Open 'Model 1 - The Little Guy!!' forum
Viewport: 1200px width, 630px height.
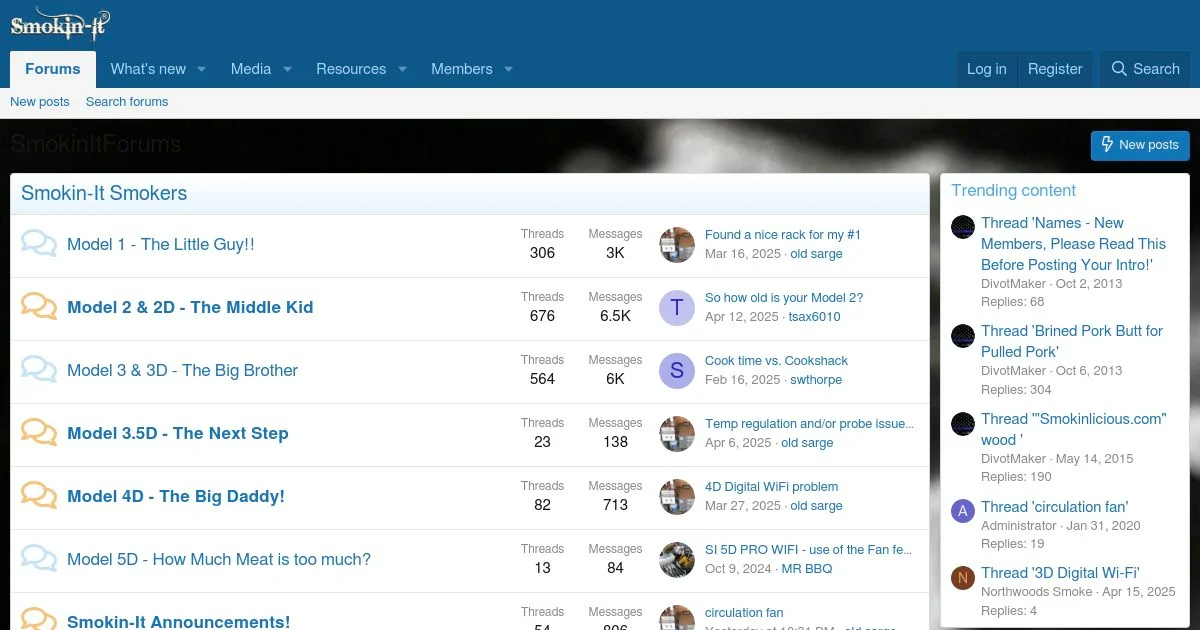[x=161, y=244]
